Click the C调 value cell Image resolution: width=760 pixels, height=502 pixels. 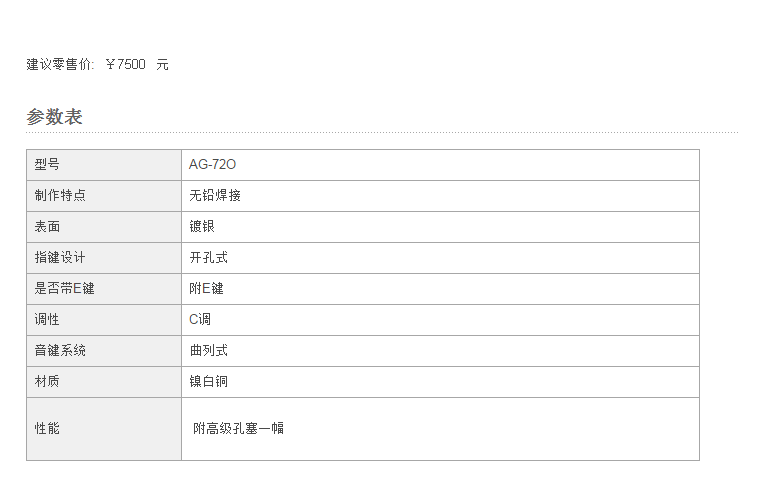440,320
